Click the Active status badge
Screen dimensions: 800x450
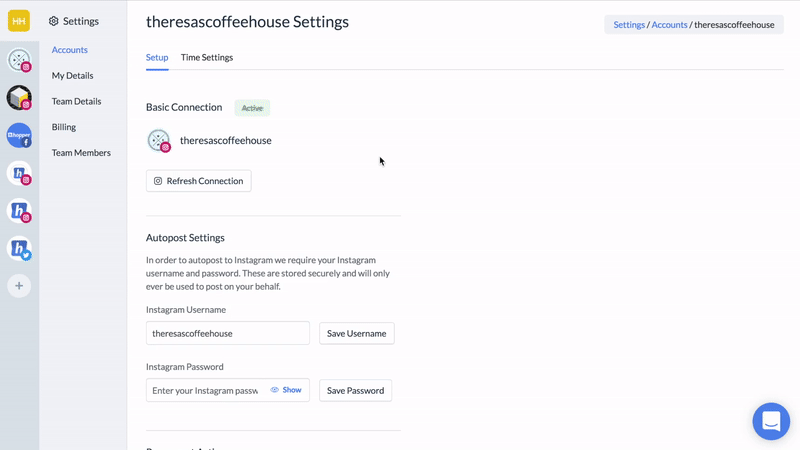pos(252,108)
